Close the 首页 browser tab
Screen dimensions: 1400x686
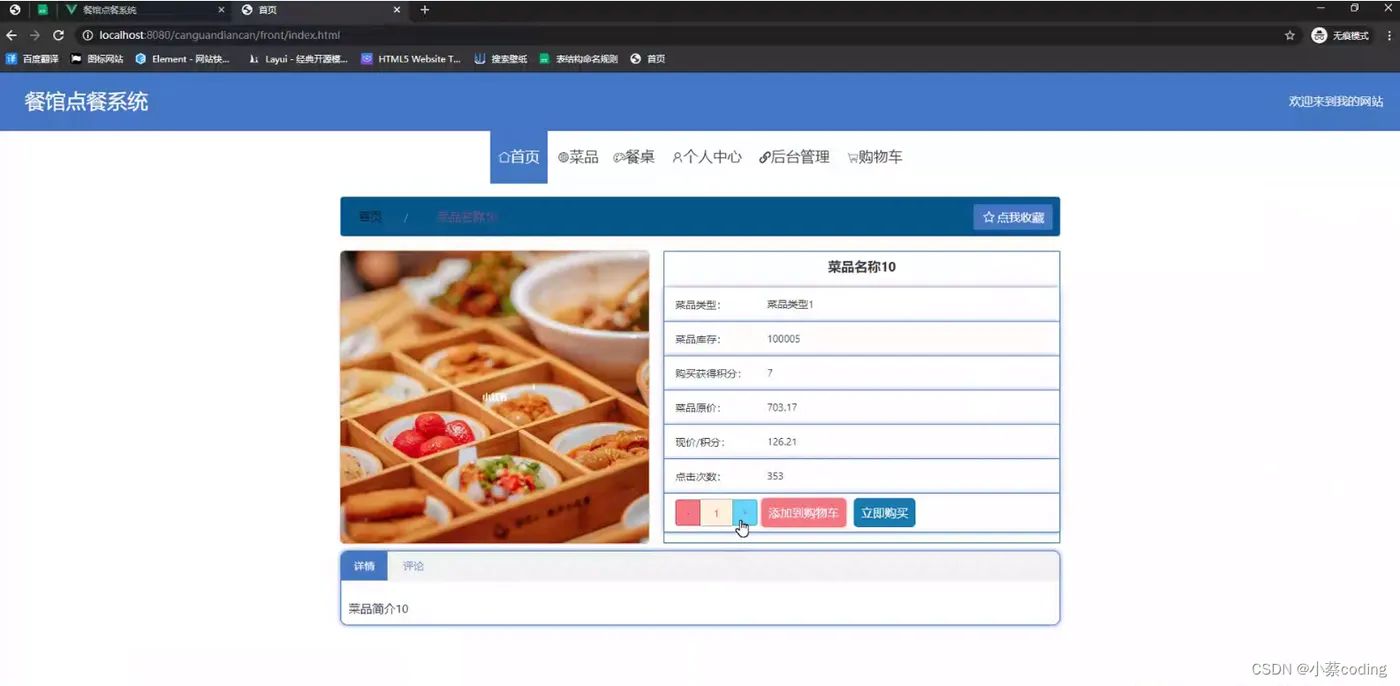[x=397, y=10]
